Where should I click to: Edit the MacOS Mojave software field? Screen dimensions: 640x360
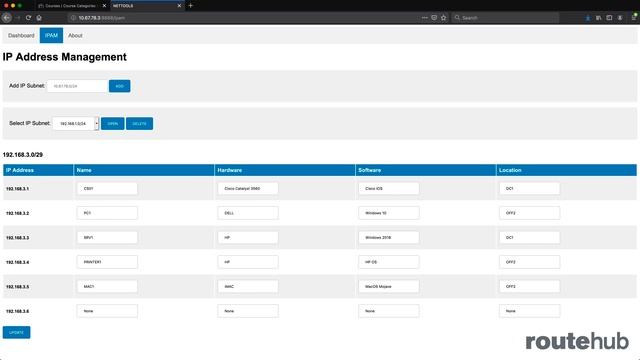[x=389, y=287]
